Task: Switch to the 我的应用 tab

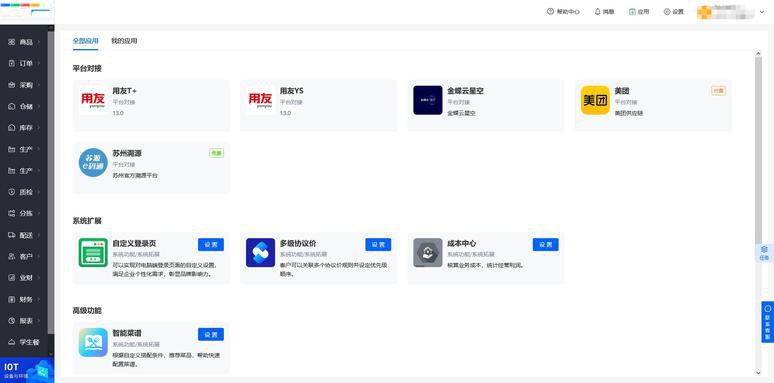Action: pos(124,41)
